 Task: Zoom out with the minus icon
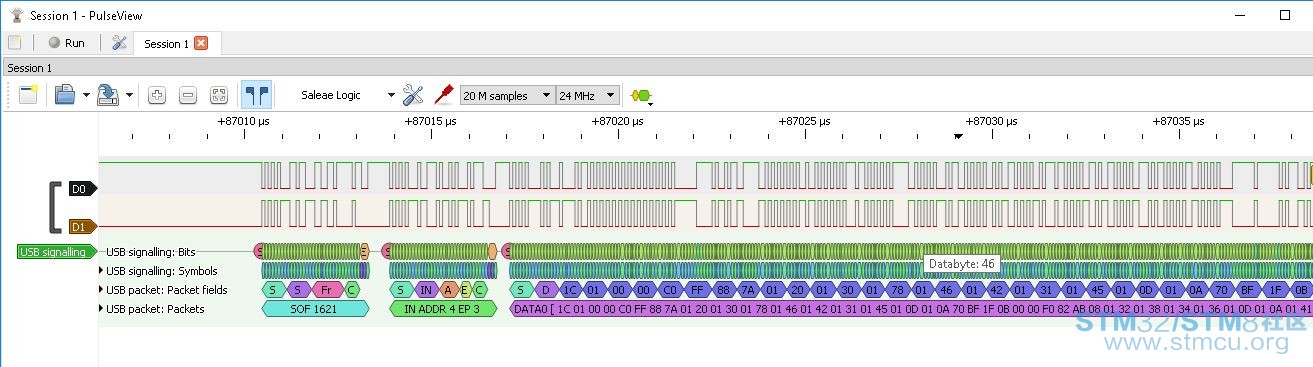tap(188, 96)
